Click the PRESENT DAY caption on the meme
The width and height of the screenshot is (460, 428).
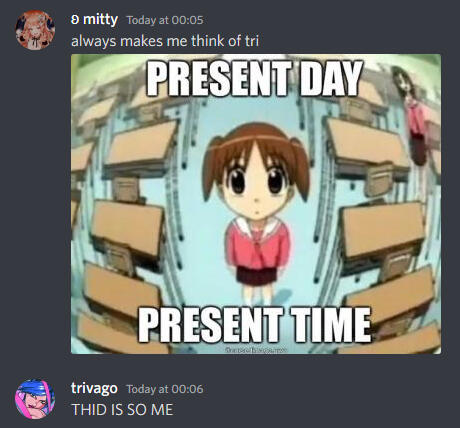click(255, 78)
